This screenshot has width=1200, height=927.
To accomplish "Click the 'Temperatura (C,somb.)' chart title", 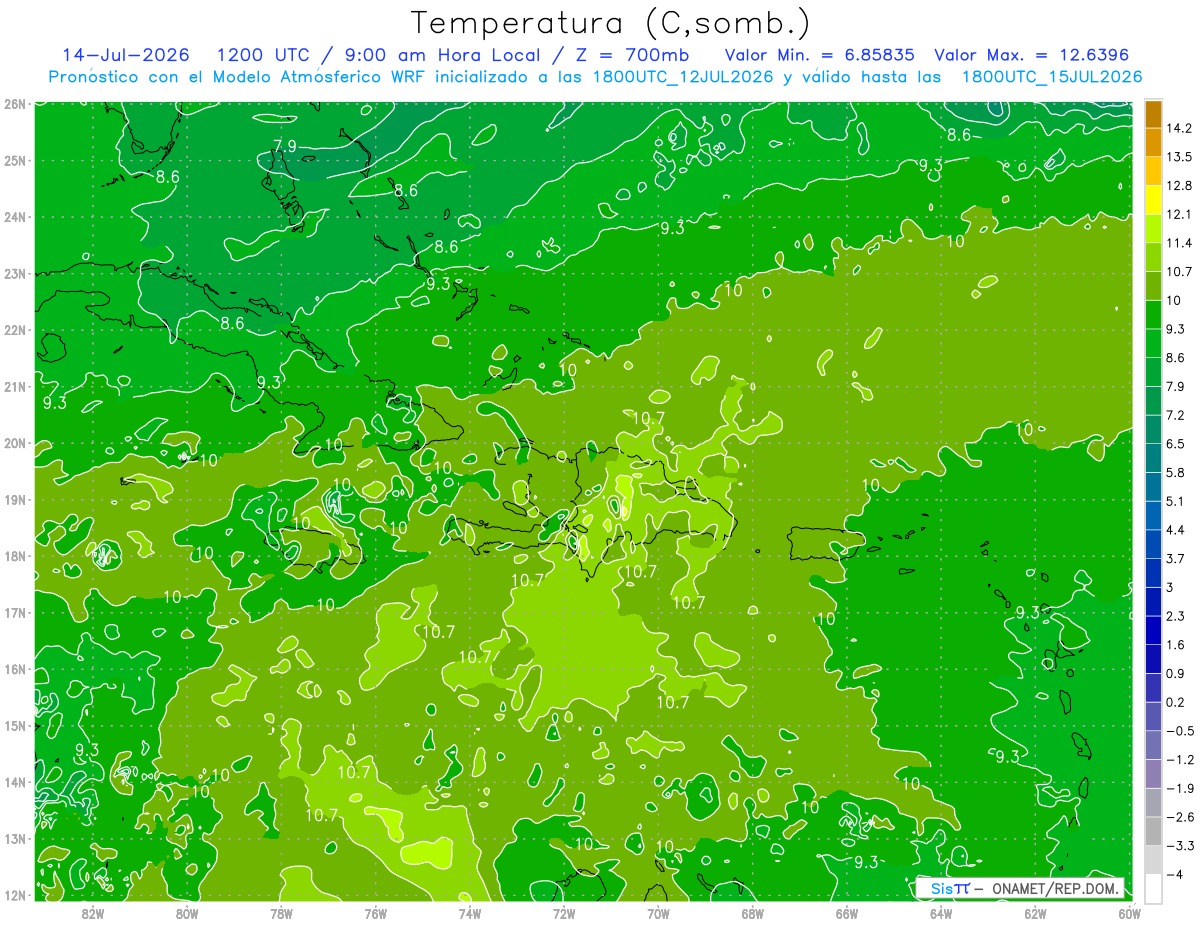I will [x=611, y=23].
